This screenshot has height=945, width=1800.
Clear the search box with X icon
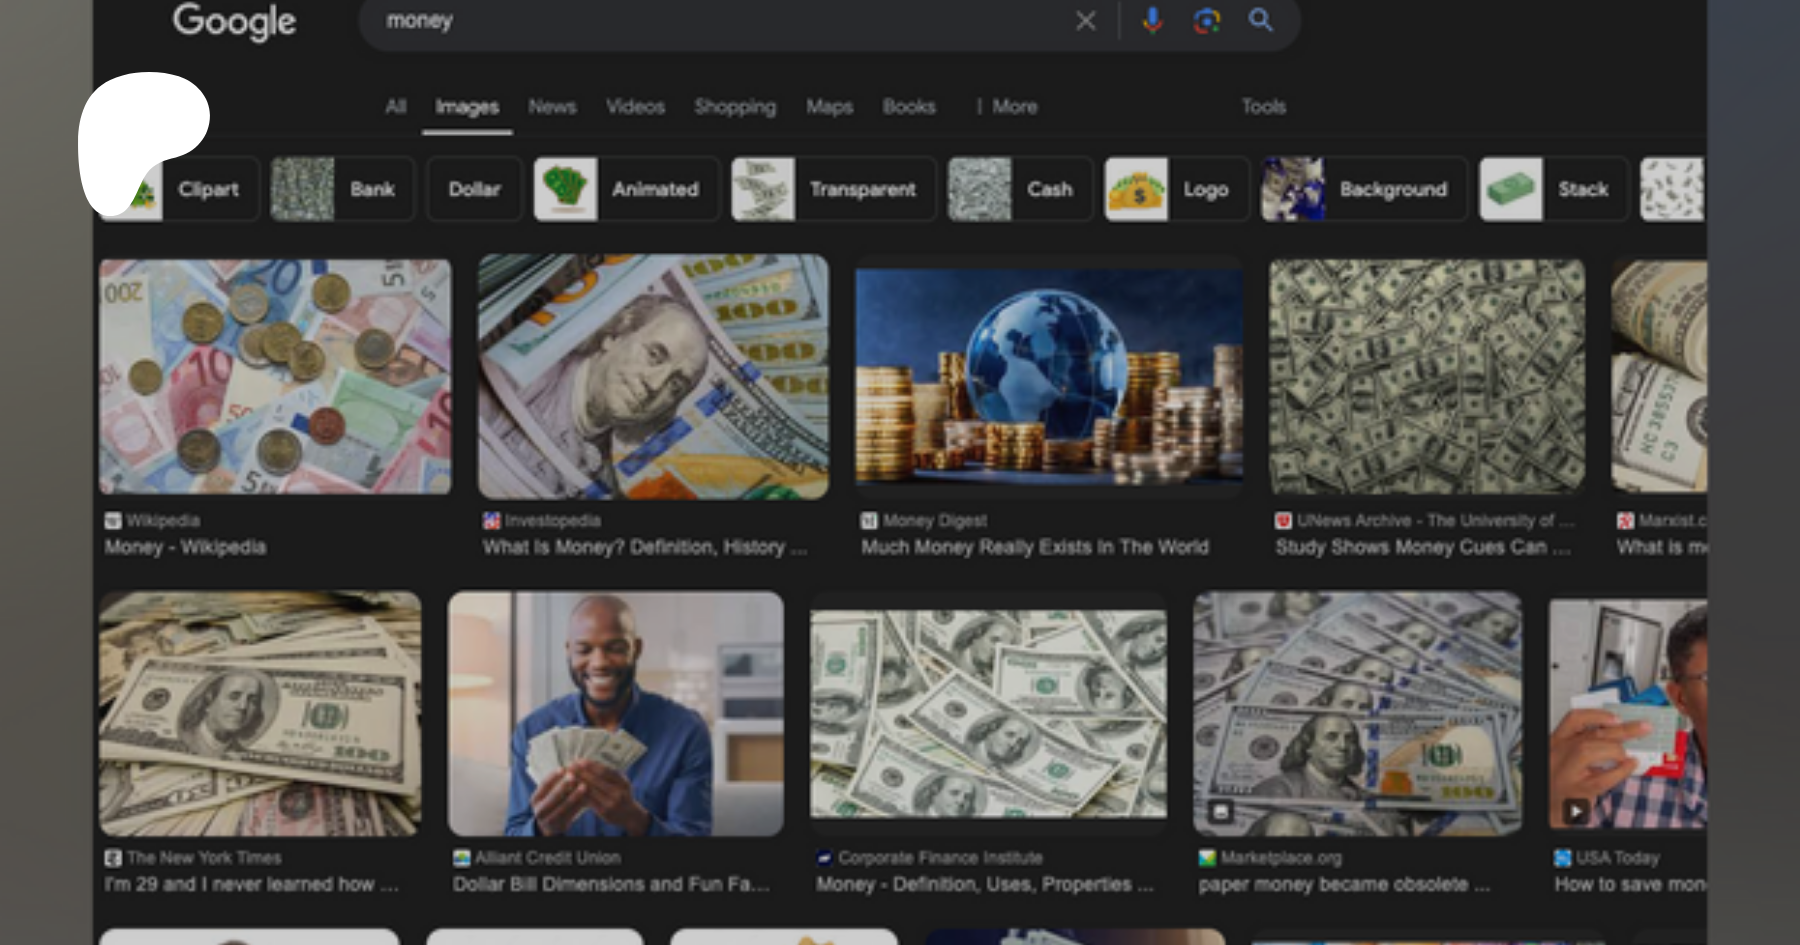[x=1085, y=21]
